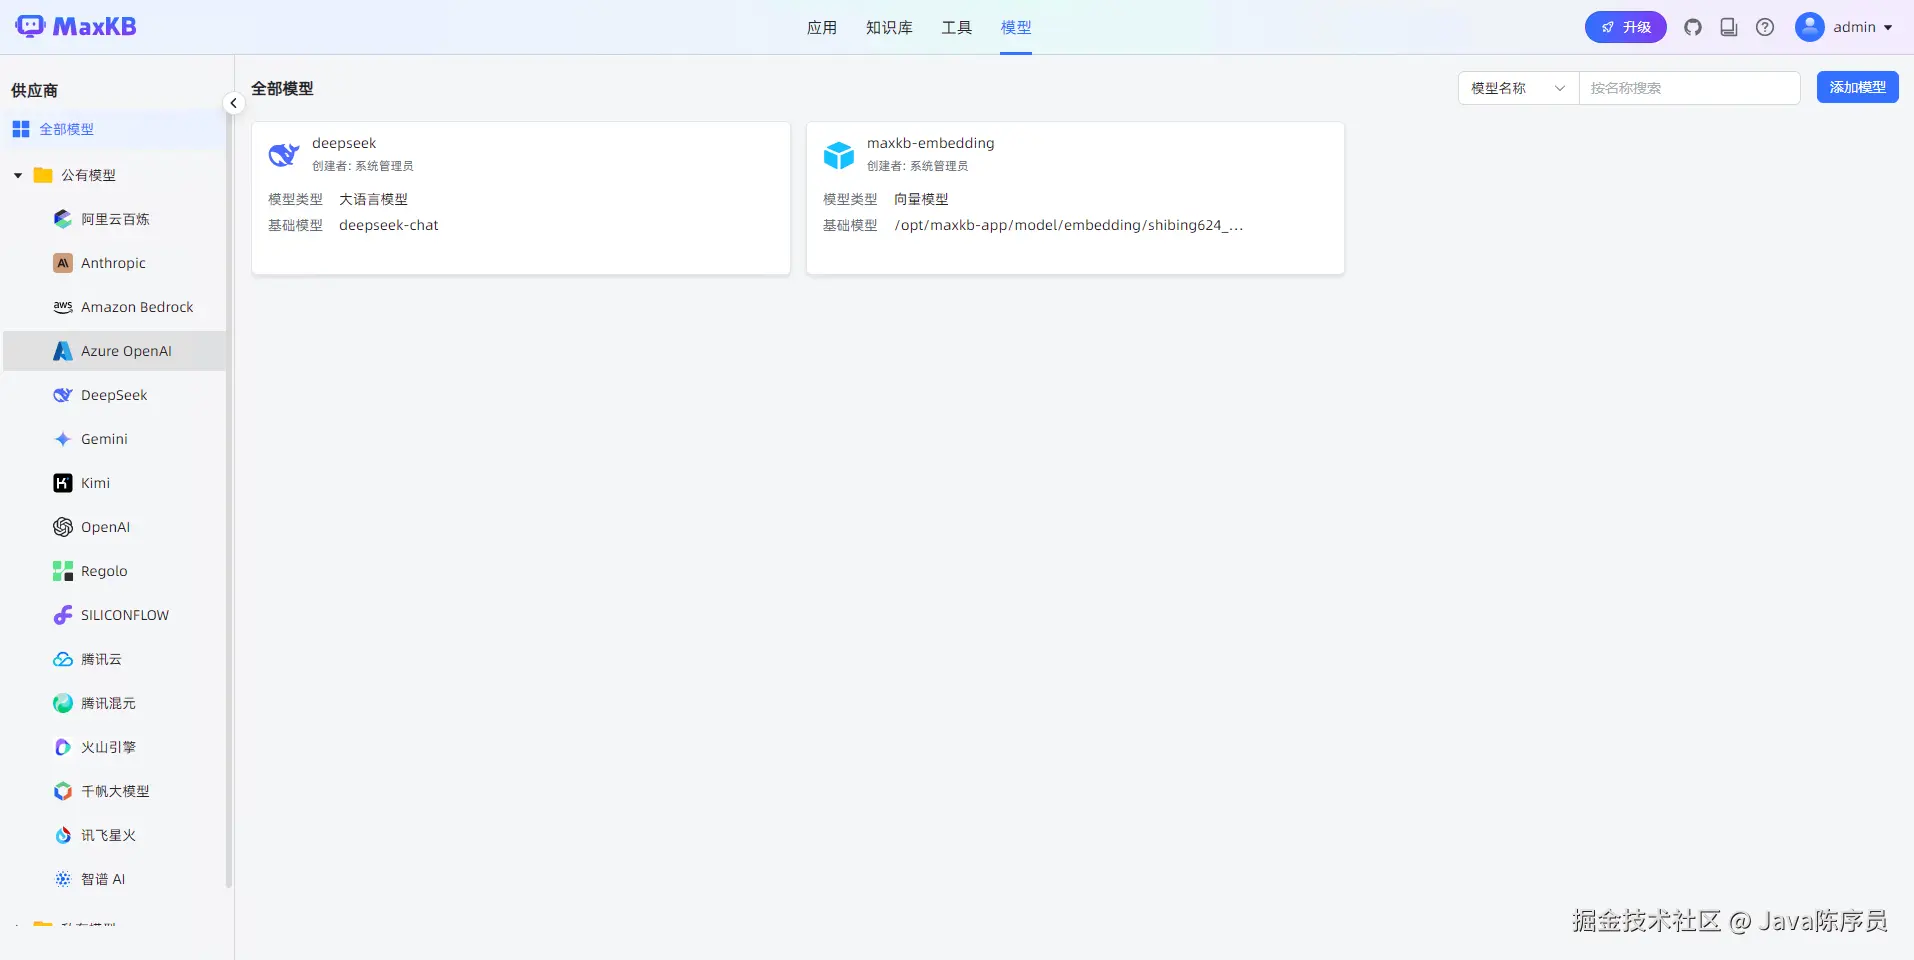The width and height of the screenshot is (1914, 960).
Task: Filter by SILICONFLOW provider
Action: (116, 615)
